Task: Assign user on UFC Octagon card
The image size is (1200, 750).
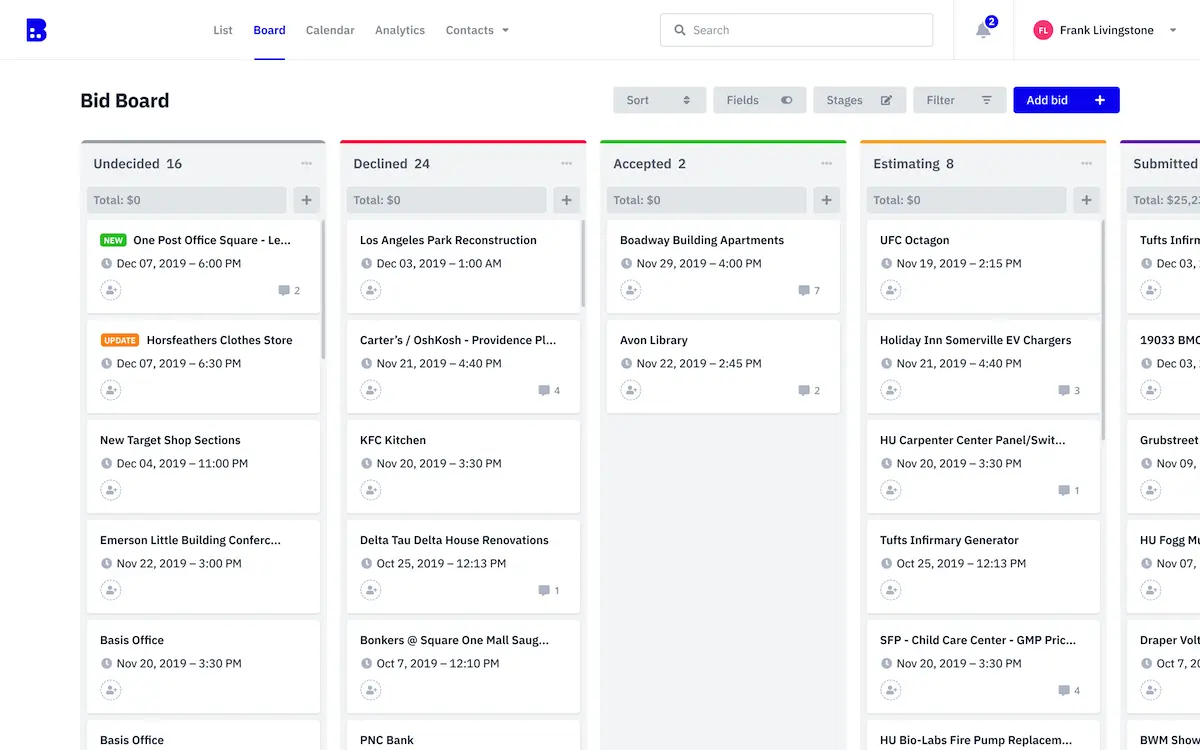Action: (891, 290)
